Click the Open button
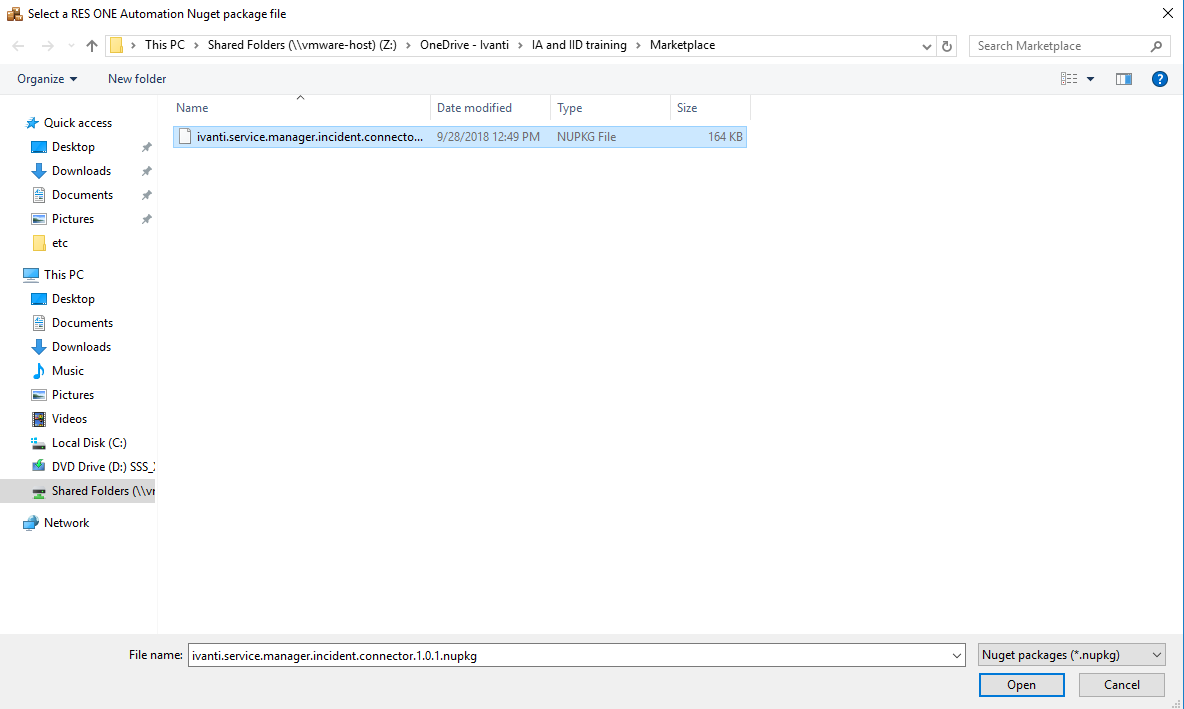 coord(1022,685)
